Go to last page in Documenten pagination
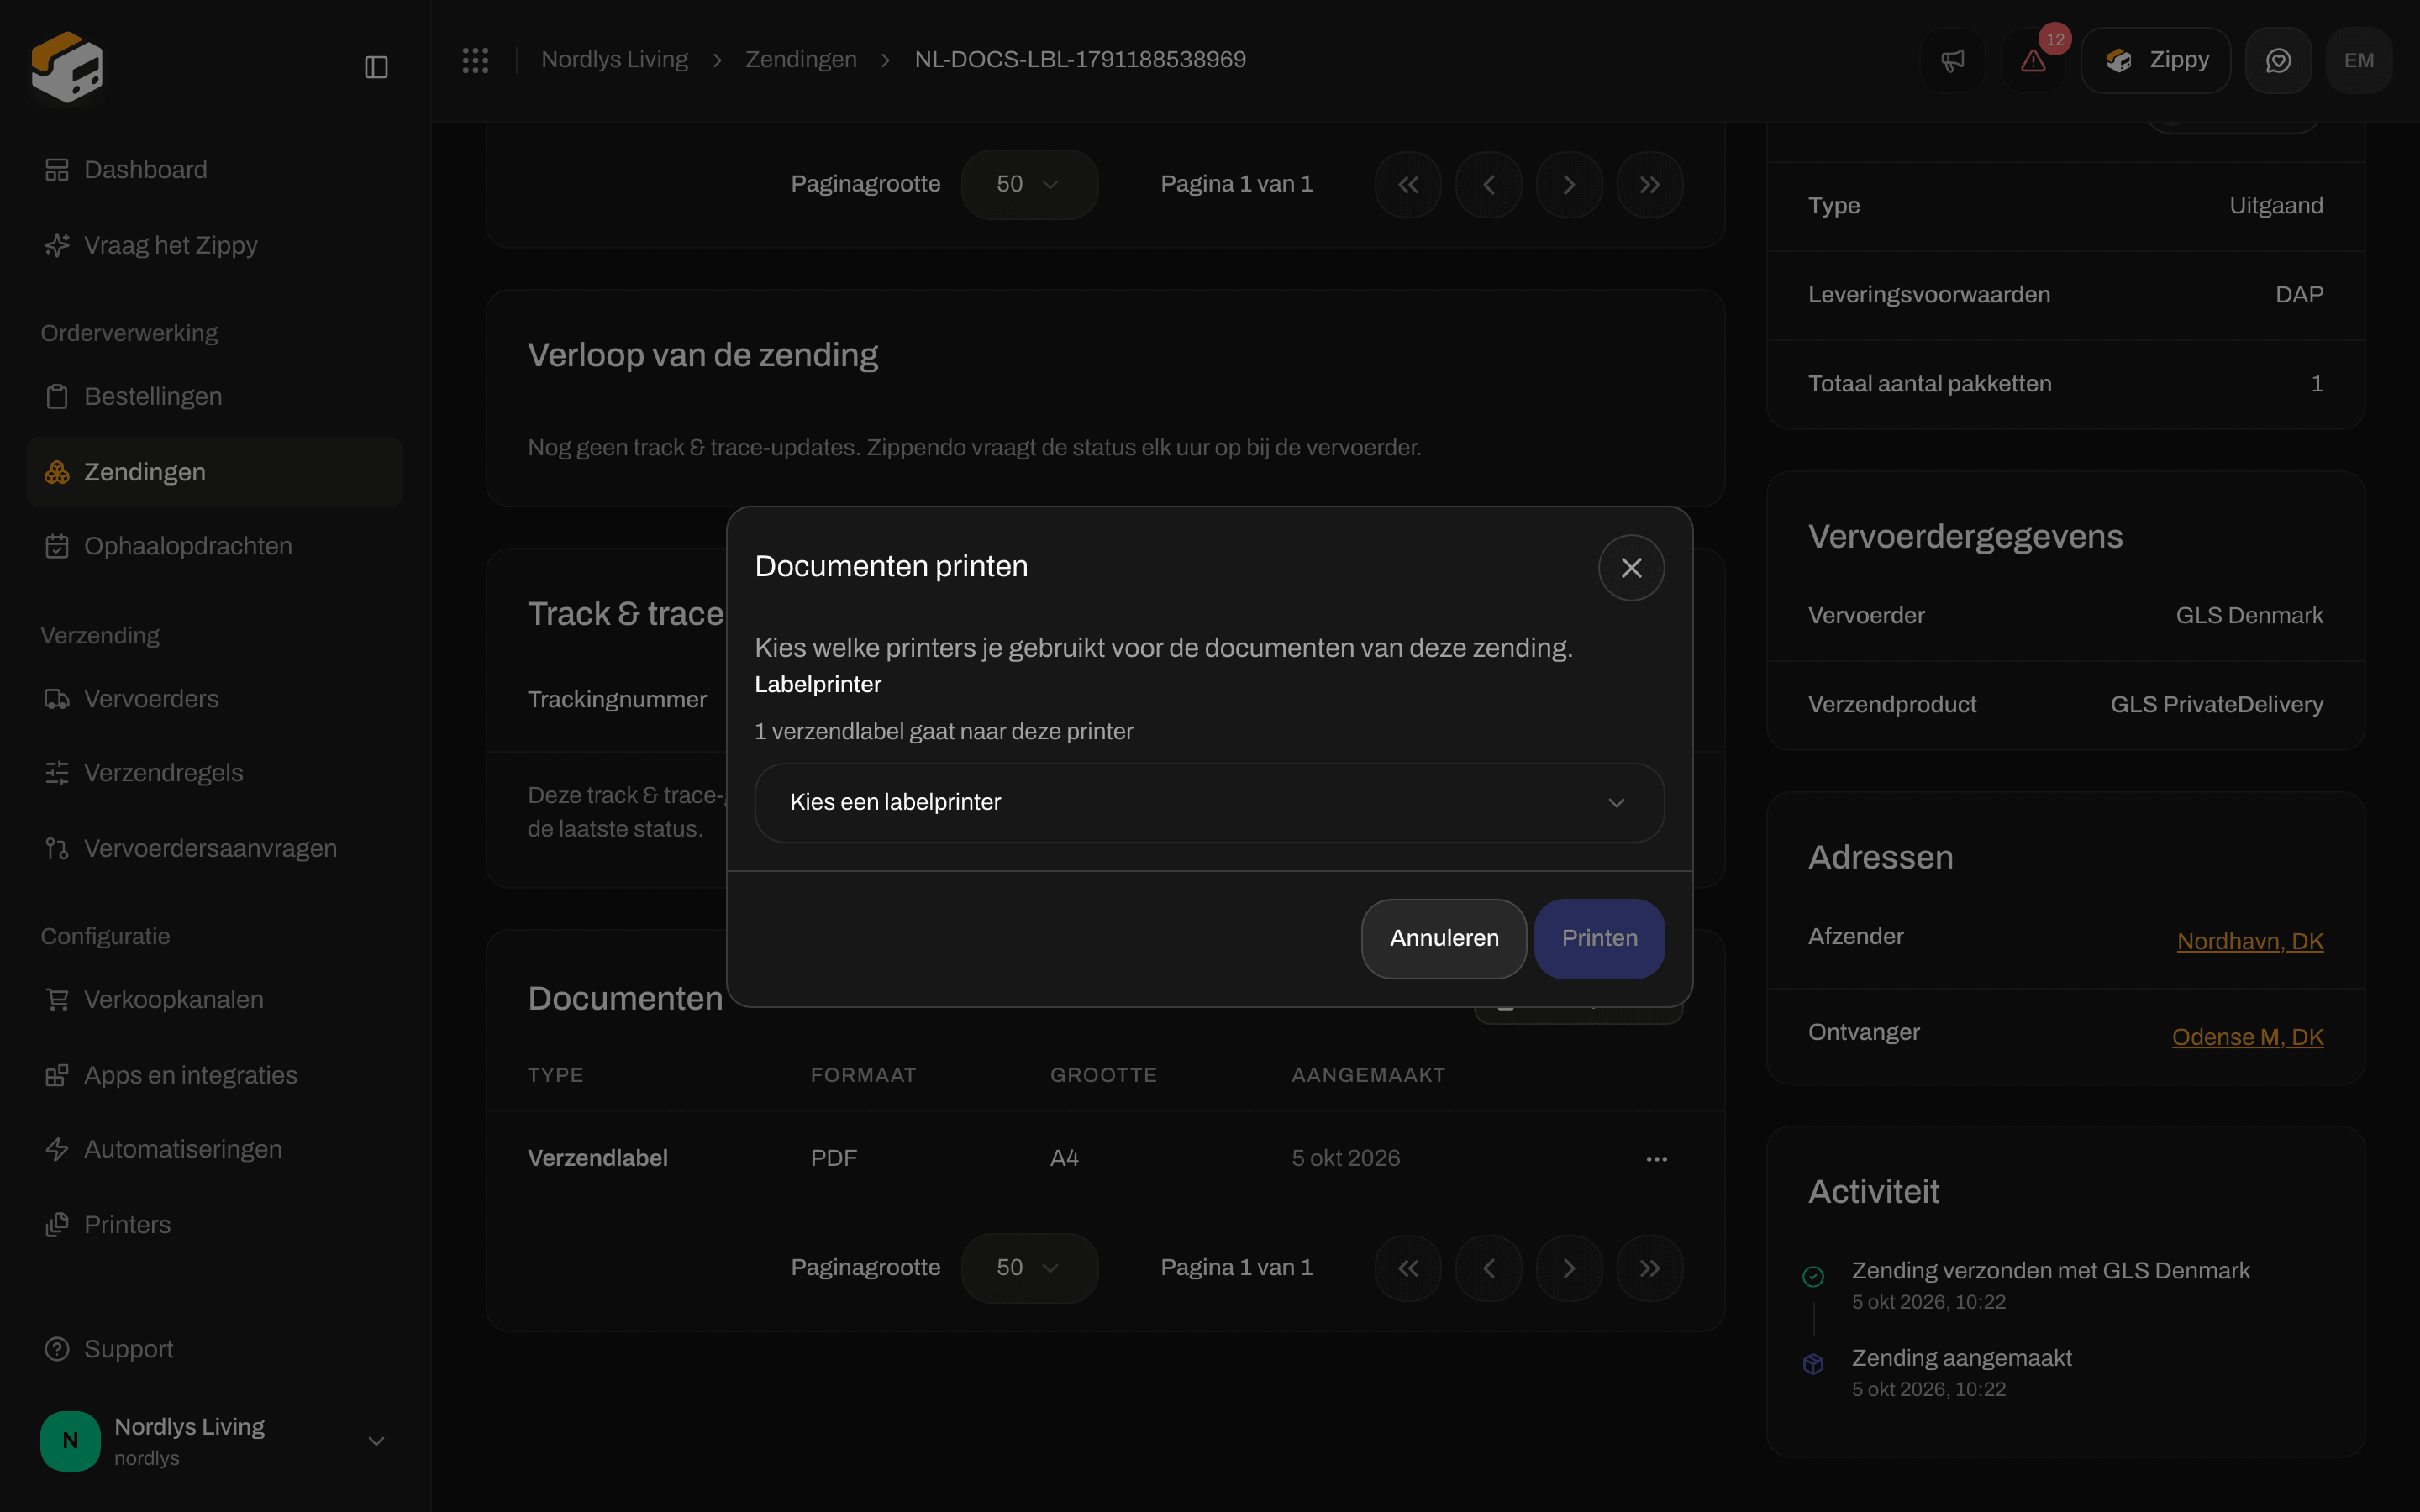Image resolution: width=2420 pixels, height=1512 pixels. click(1650, 1268)
